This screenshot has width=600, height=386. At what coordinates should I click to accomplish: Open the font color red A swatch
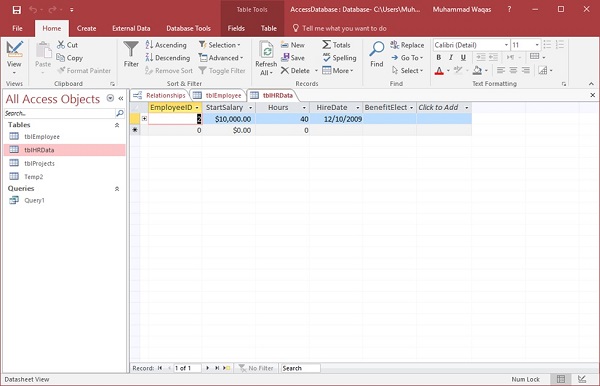439,70
